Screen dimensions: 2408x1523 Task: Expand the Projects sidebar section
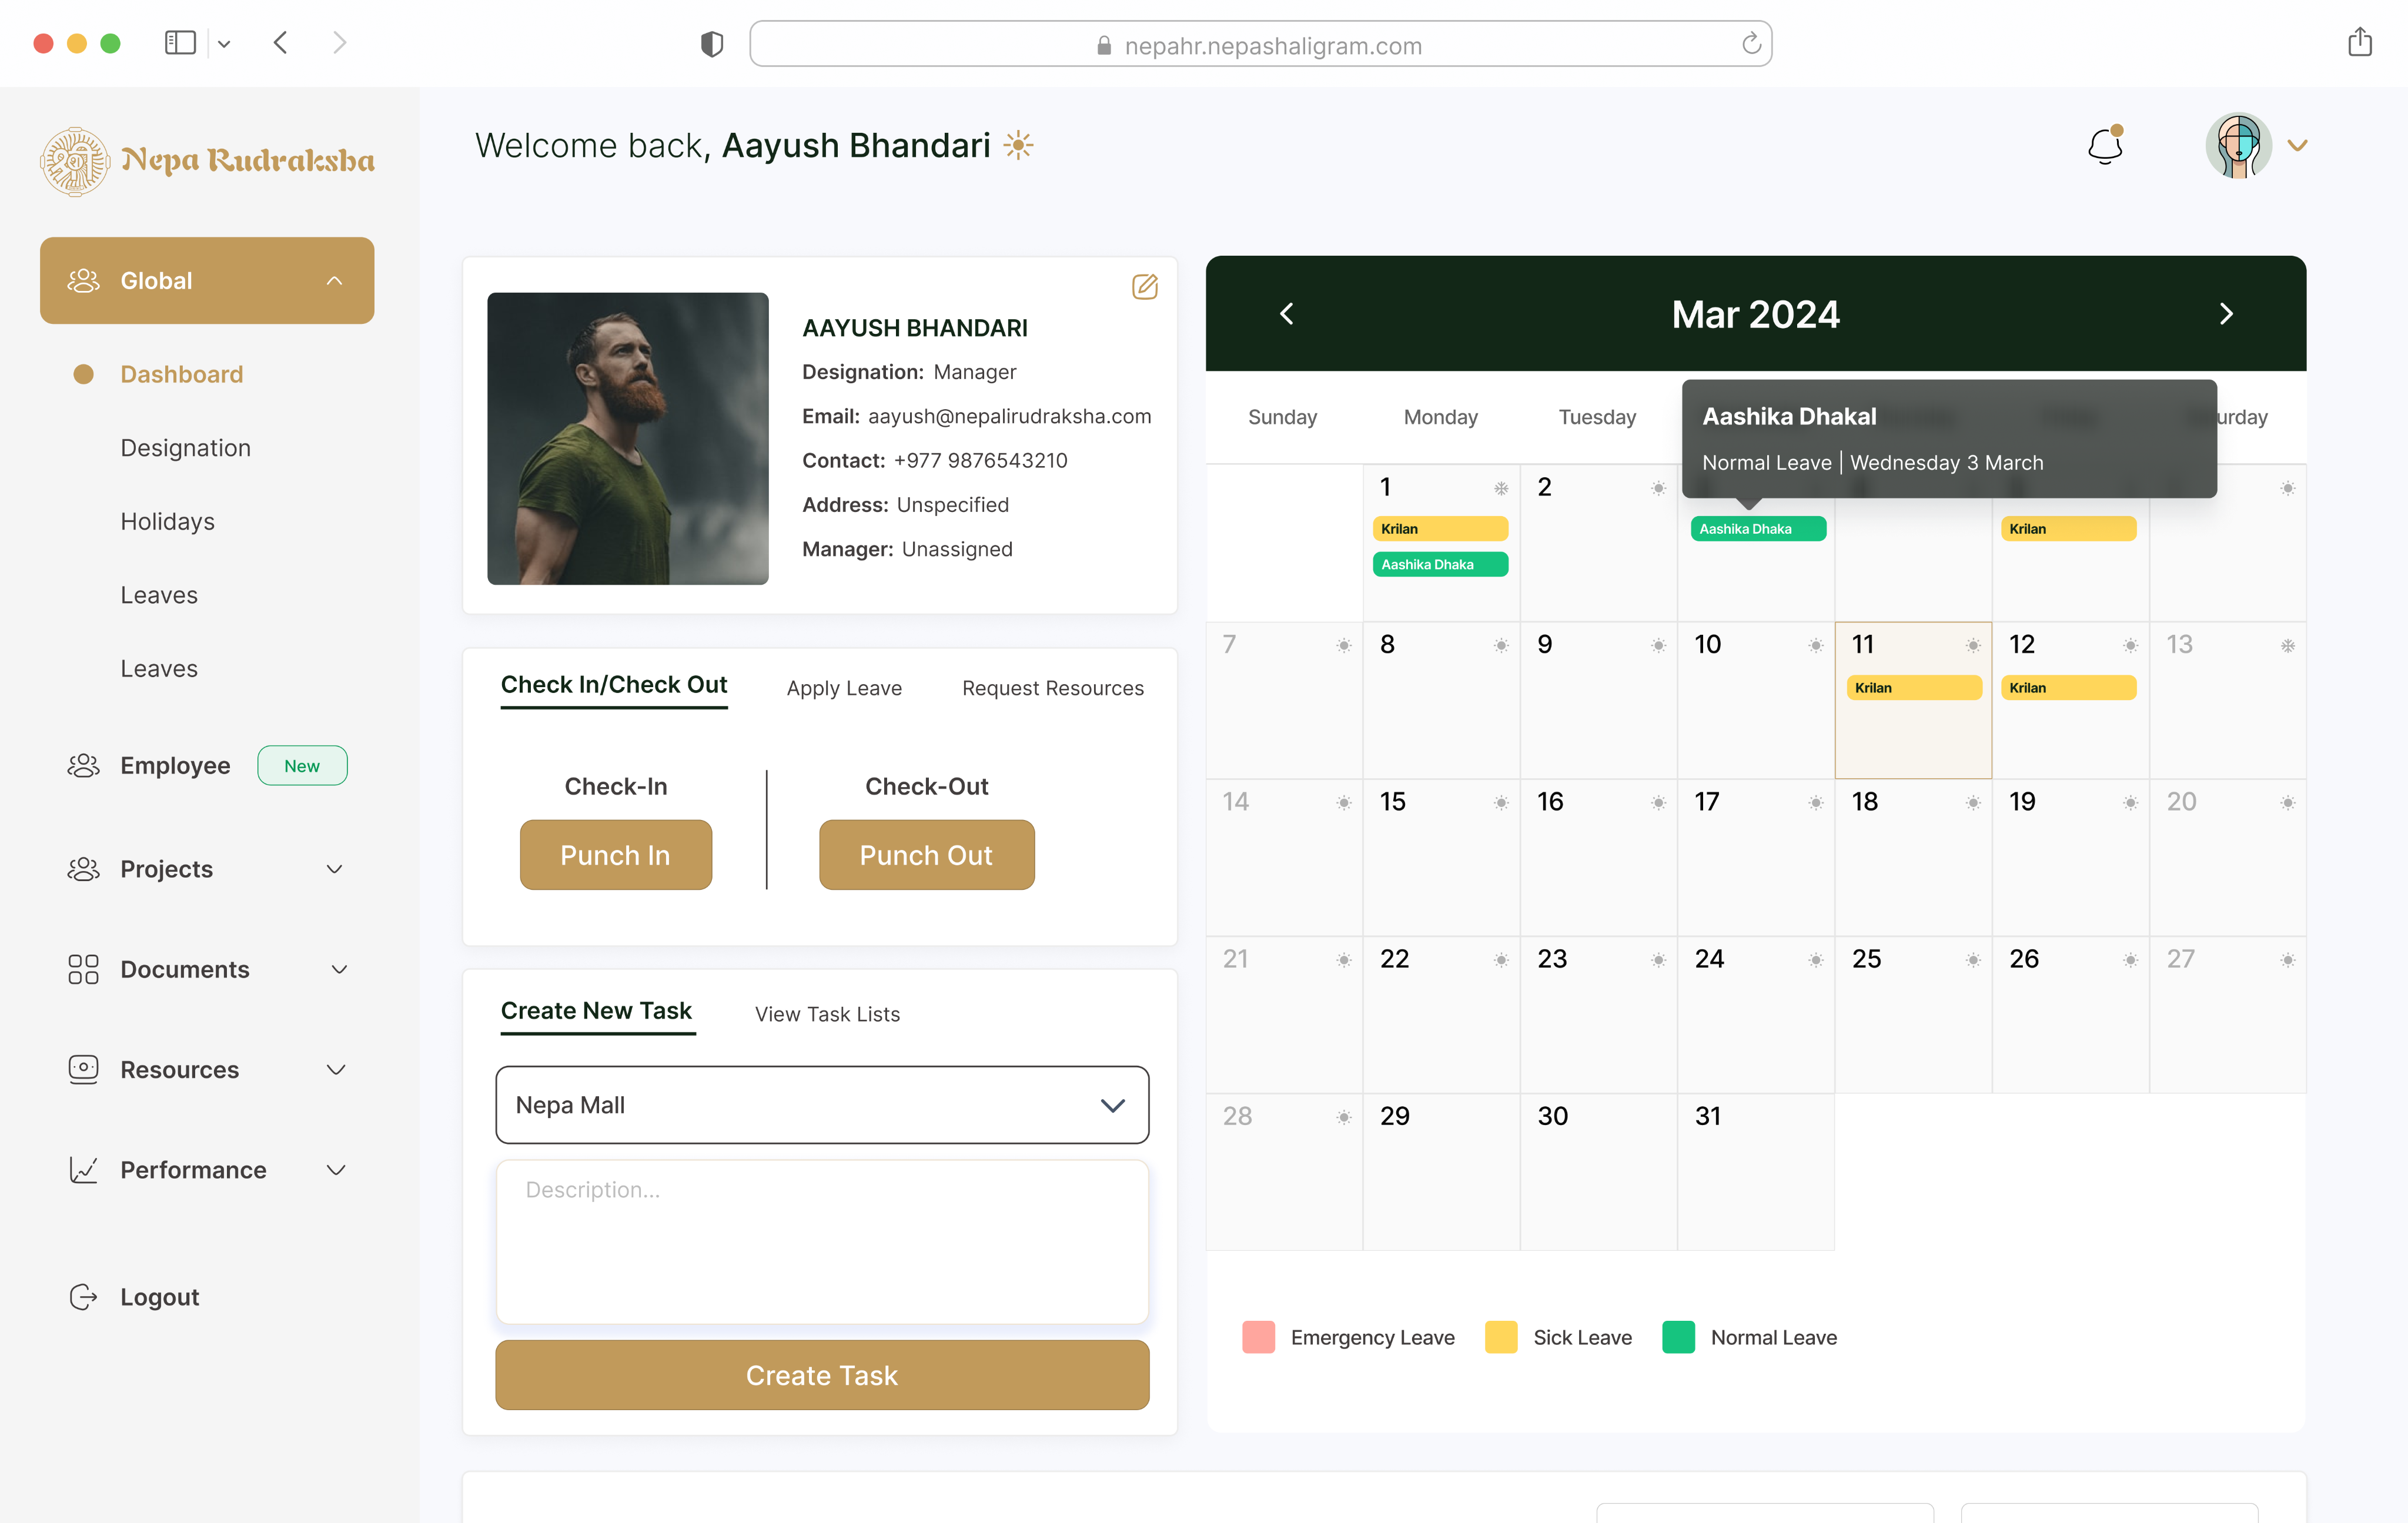coord(334,869)
